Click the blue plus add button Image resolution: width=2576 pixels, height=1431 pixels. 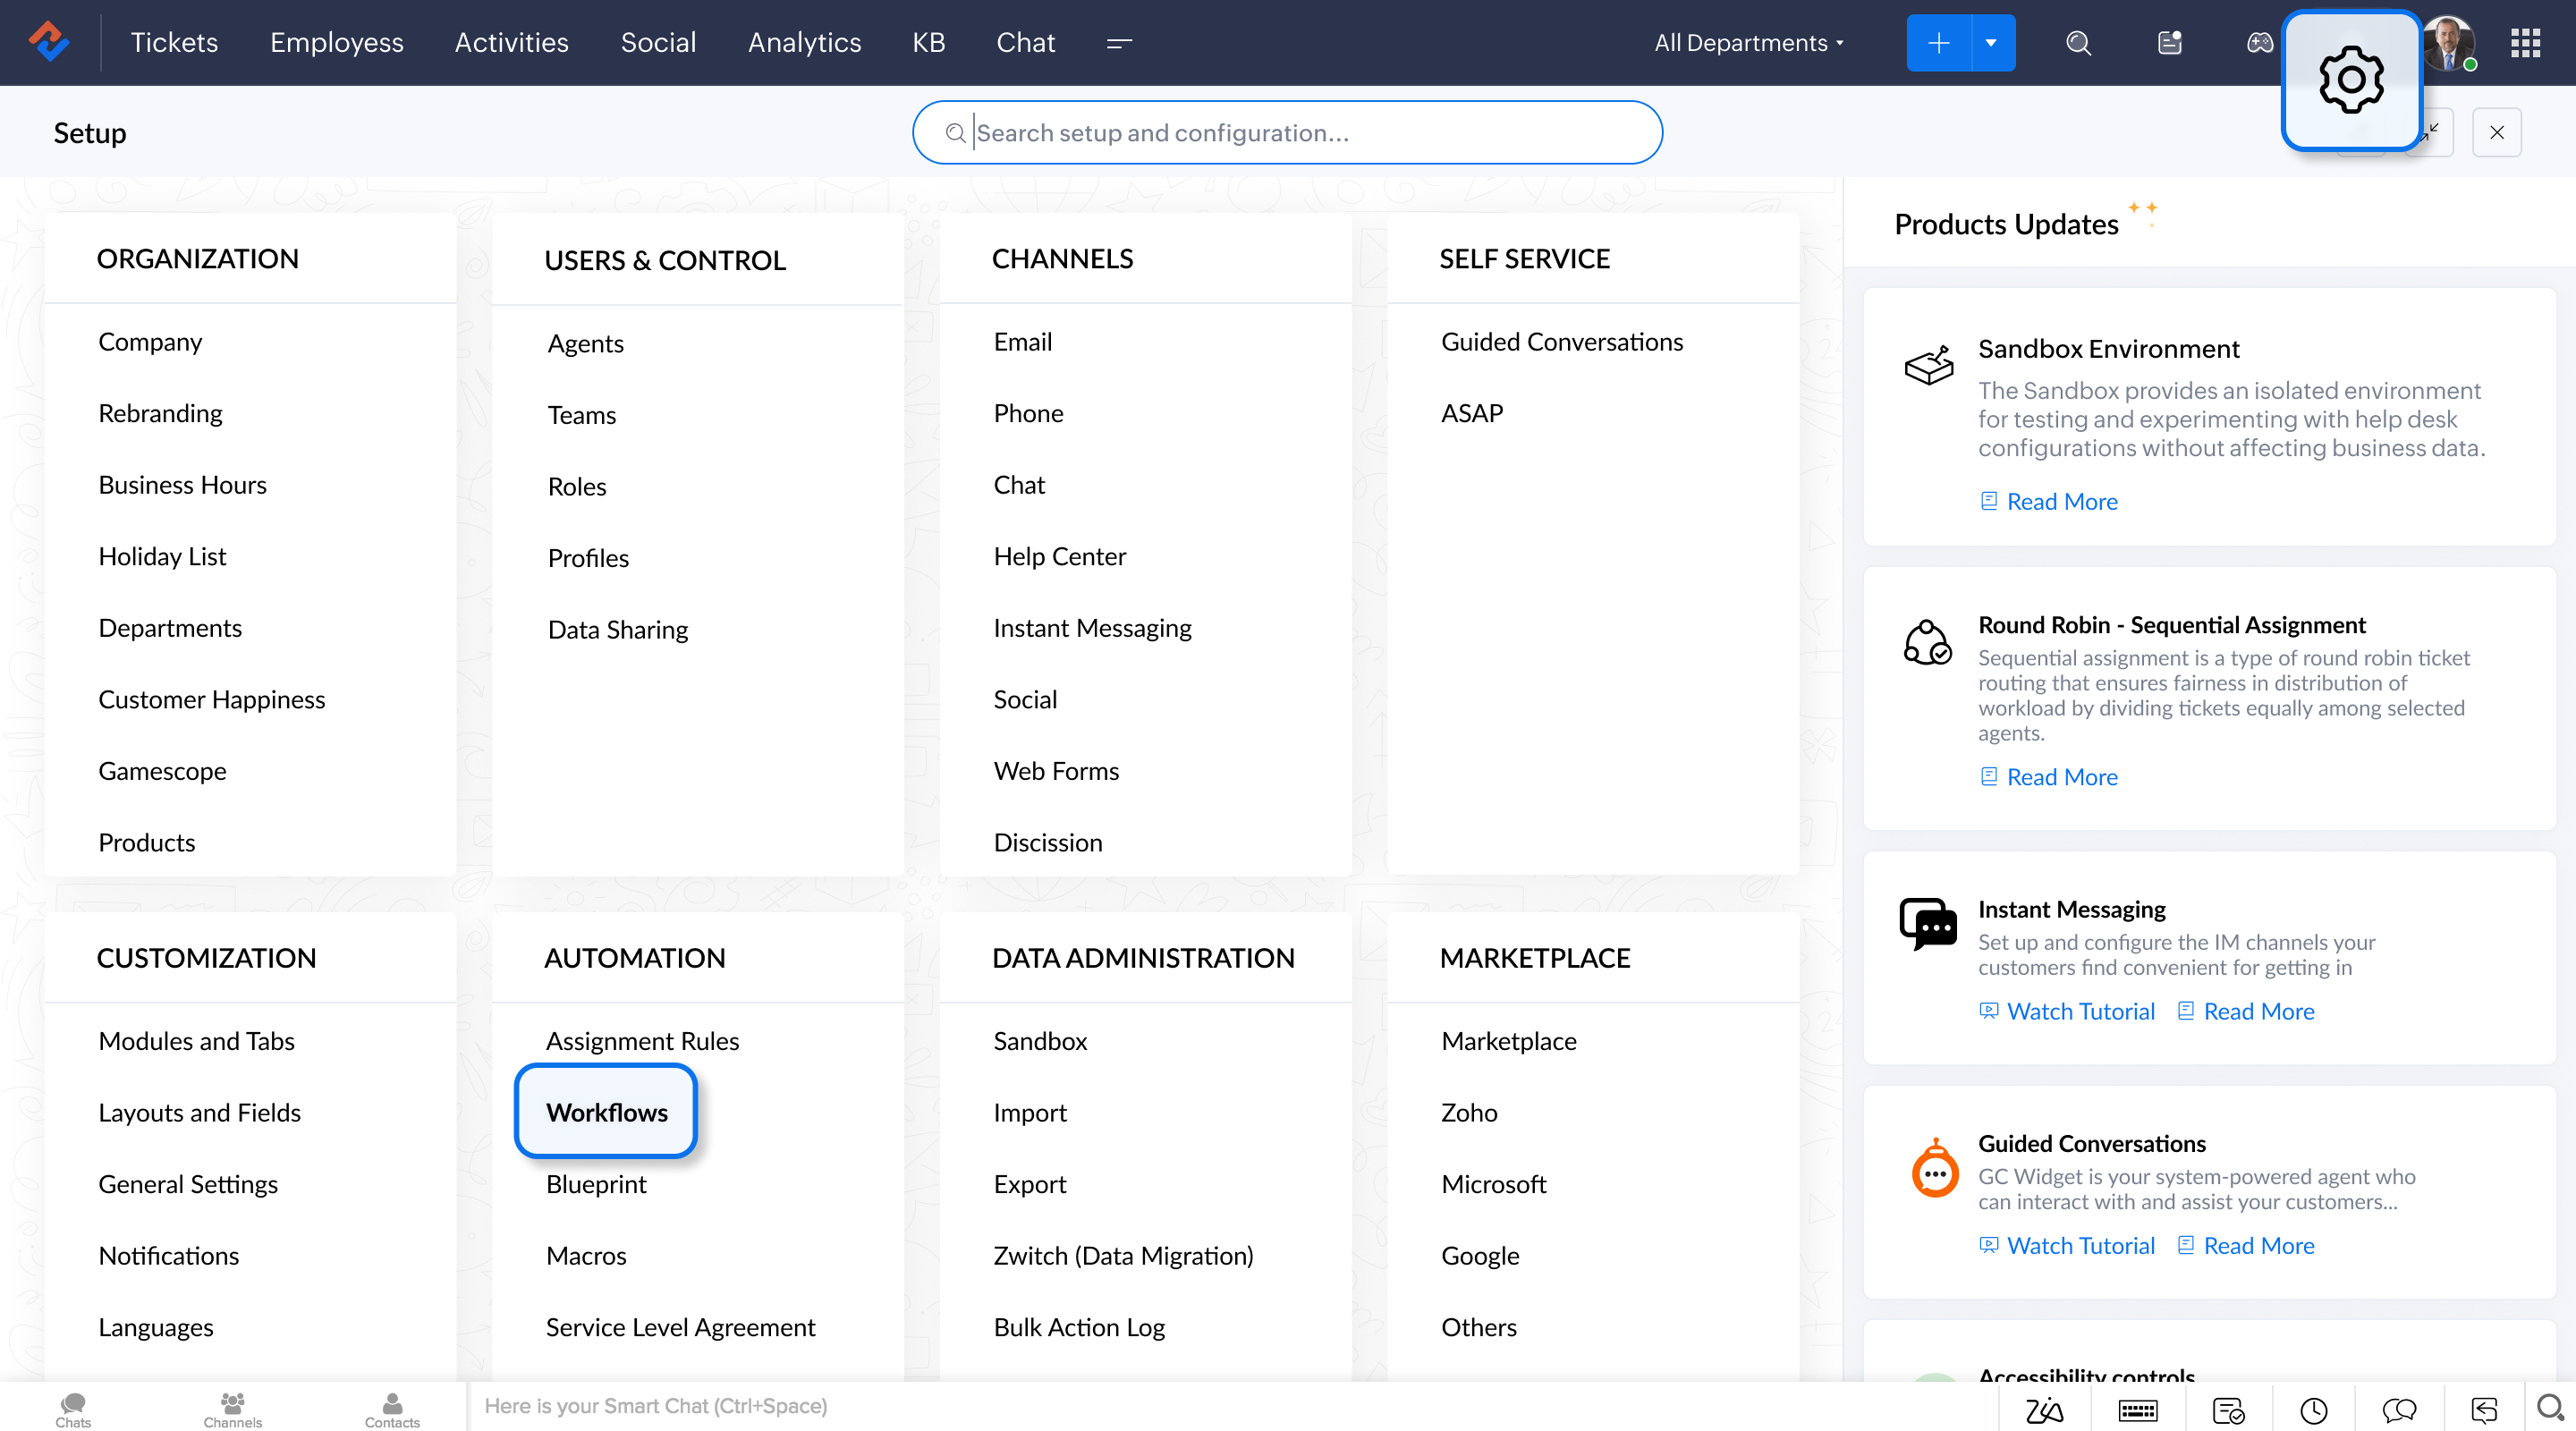1938,43
